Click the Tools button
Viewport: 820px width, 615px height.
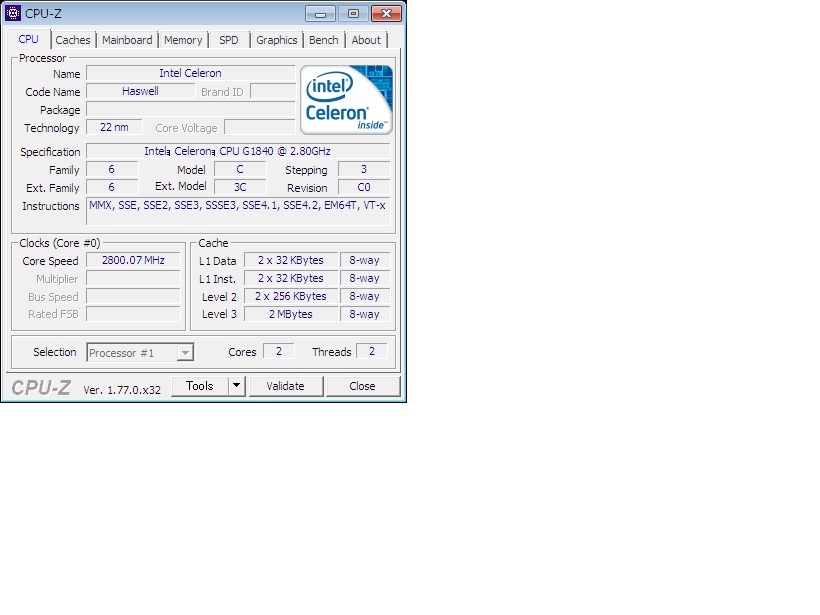tap(200, 386)
